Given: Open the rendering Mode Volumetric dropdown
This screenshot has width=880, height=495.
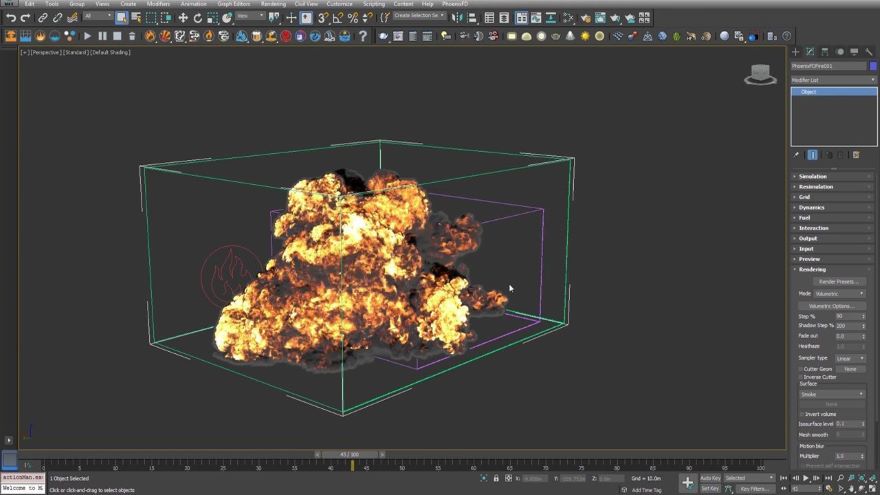Looking at the screenshot, I should point(839,294).
